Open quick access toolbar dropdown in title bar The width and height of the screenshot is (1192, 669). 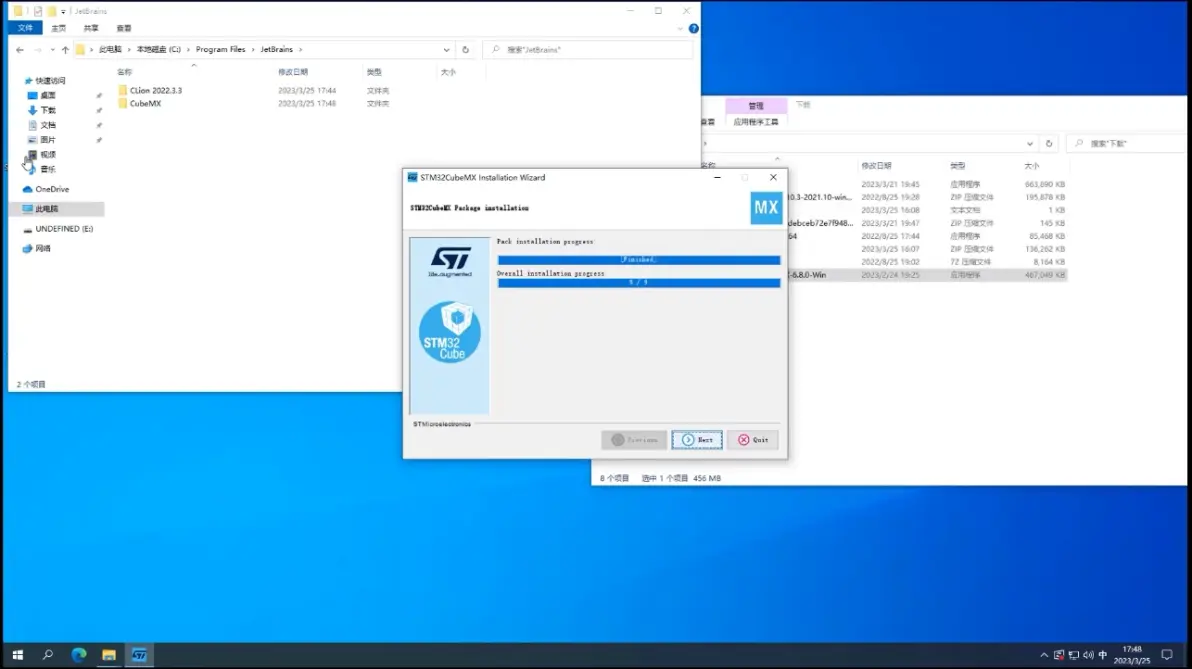pos(63,11)
